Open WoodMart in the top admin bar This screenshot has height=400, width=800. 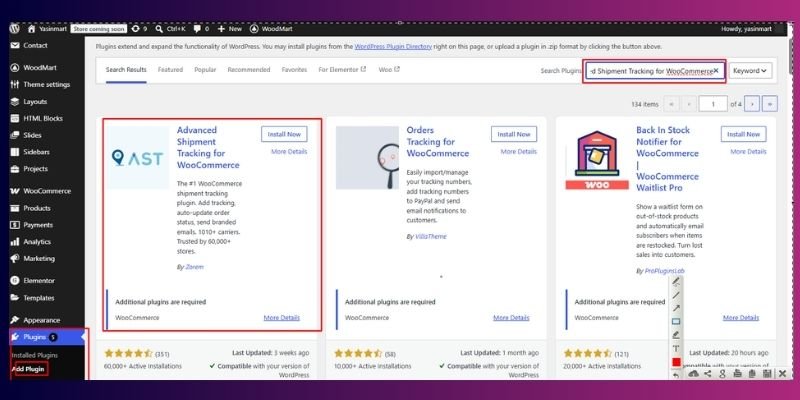coord(271,29)
